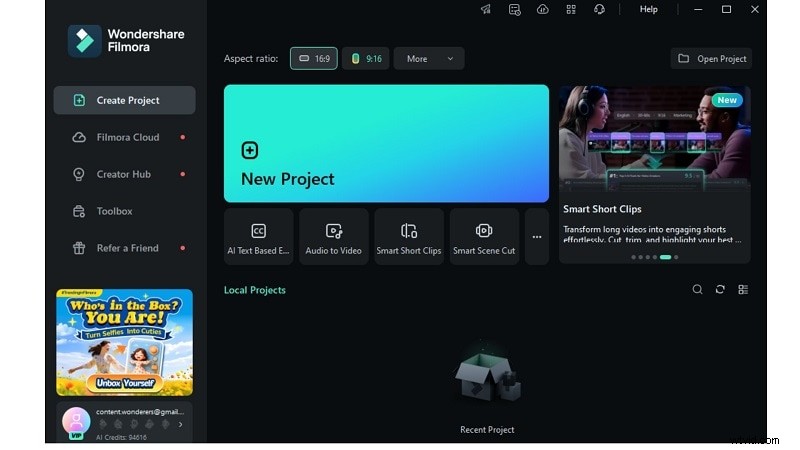Open the Smart Short Clips tool
800x450 pixels.
409,237
